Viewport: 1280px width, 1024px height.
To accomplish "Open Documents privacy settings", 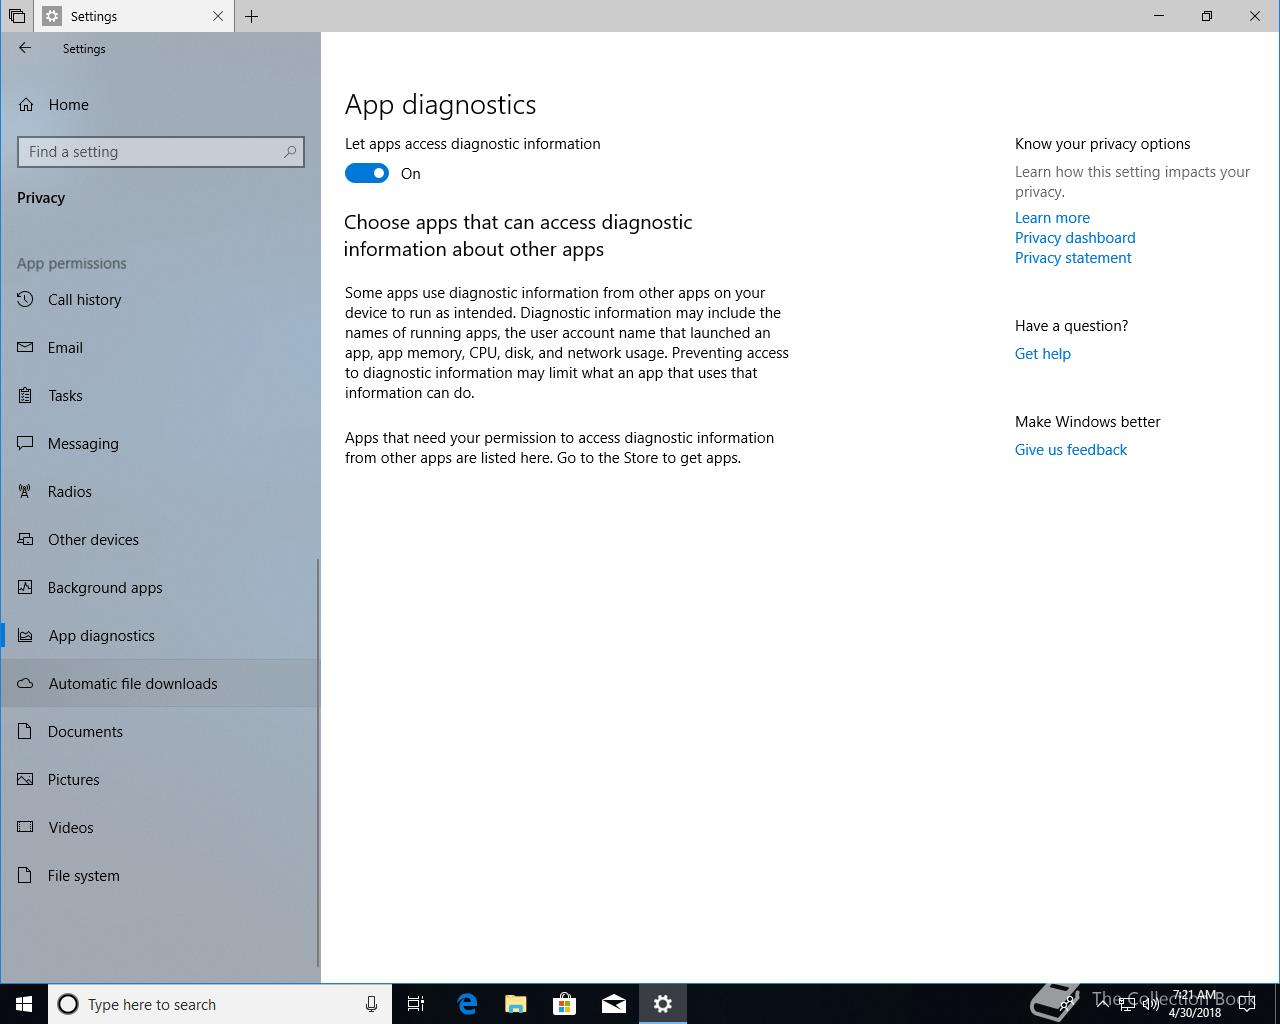I will pyautogui.click(x=160, y=732).
